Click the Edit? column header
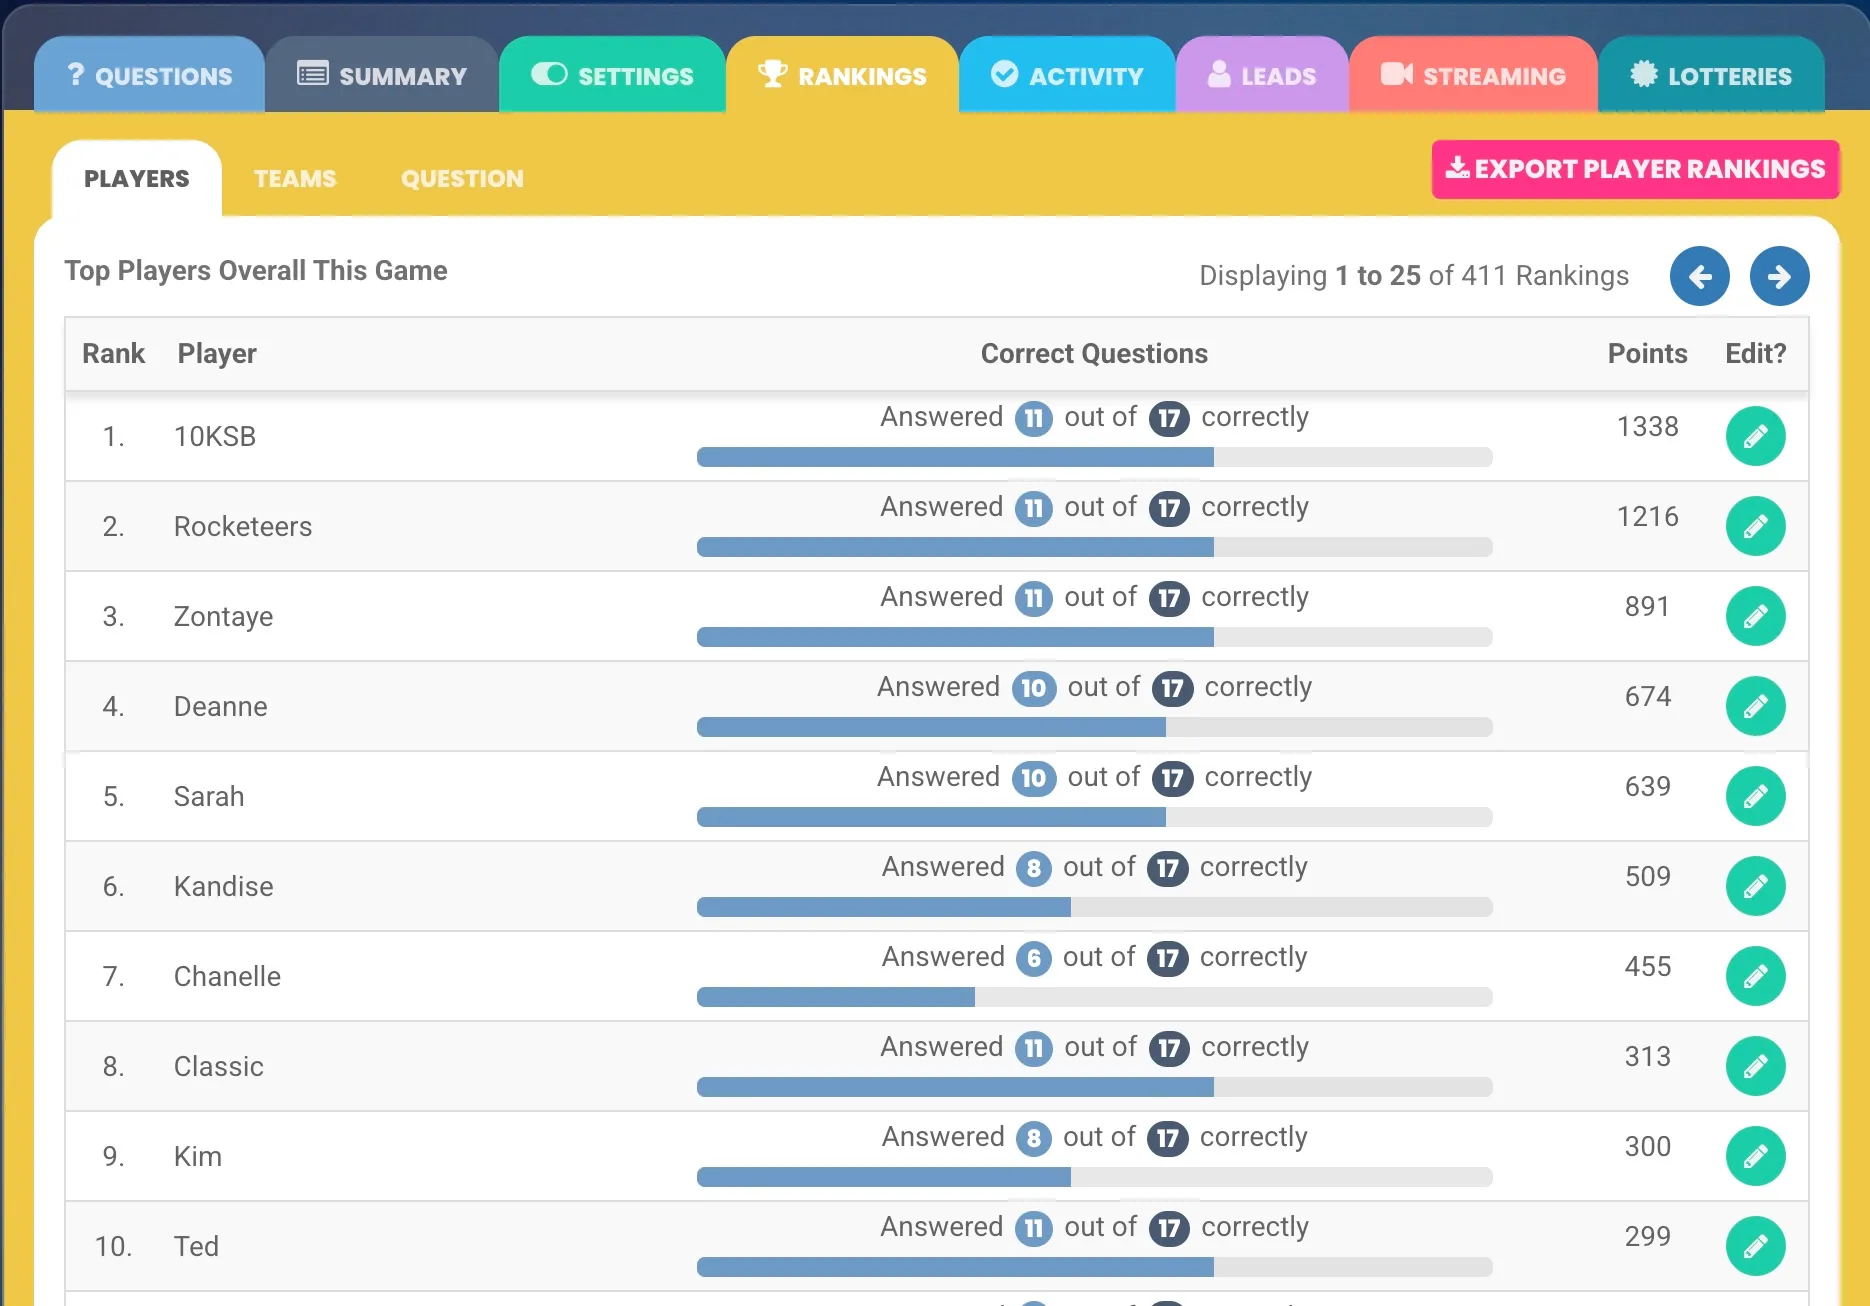The height and width of the screenshot is (1306, 1870). coord(1755,353)
